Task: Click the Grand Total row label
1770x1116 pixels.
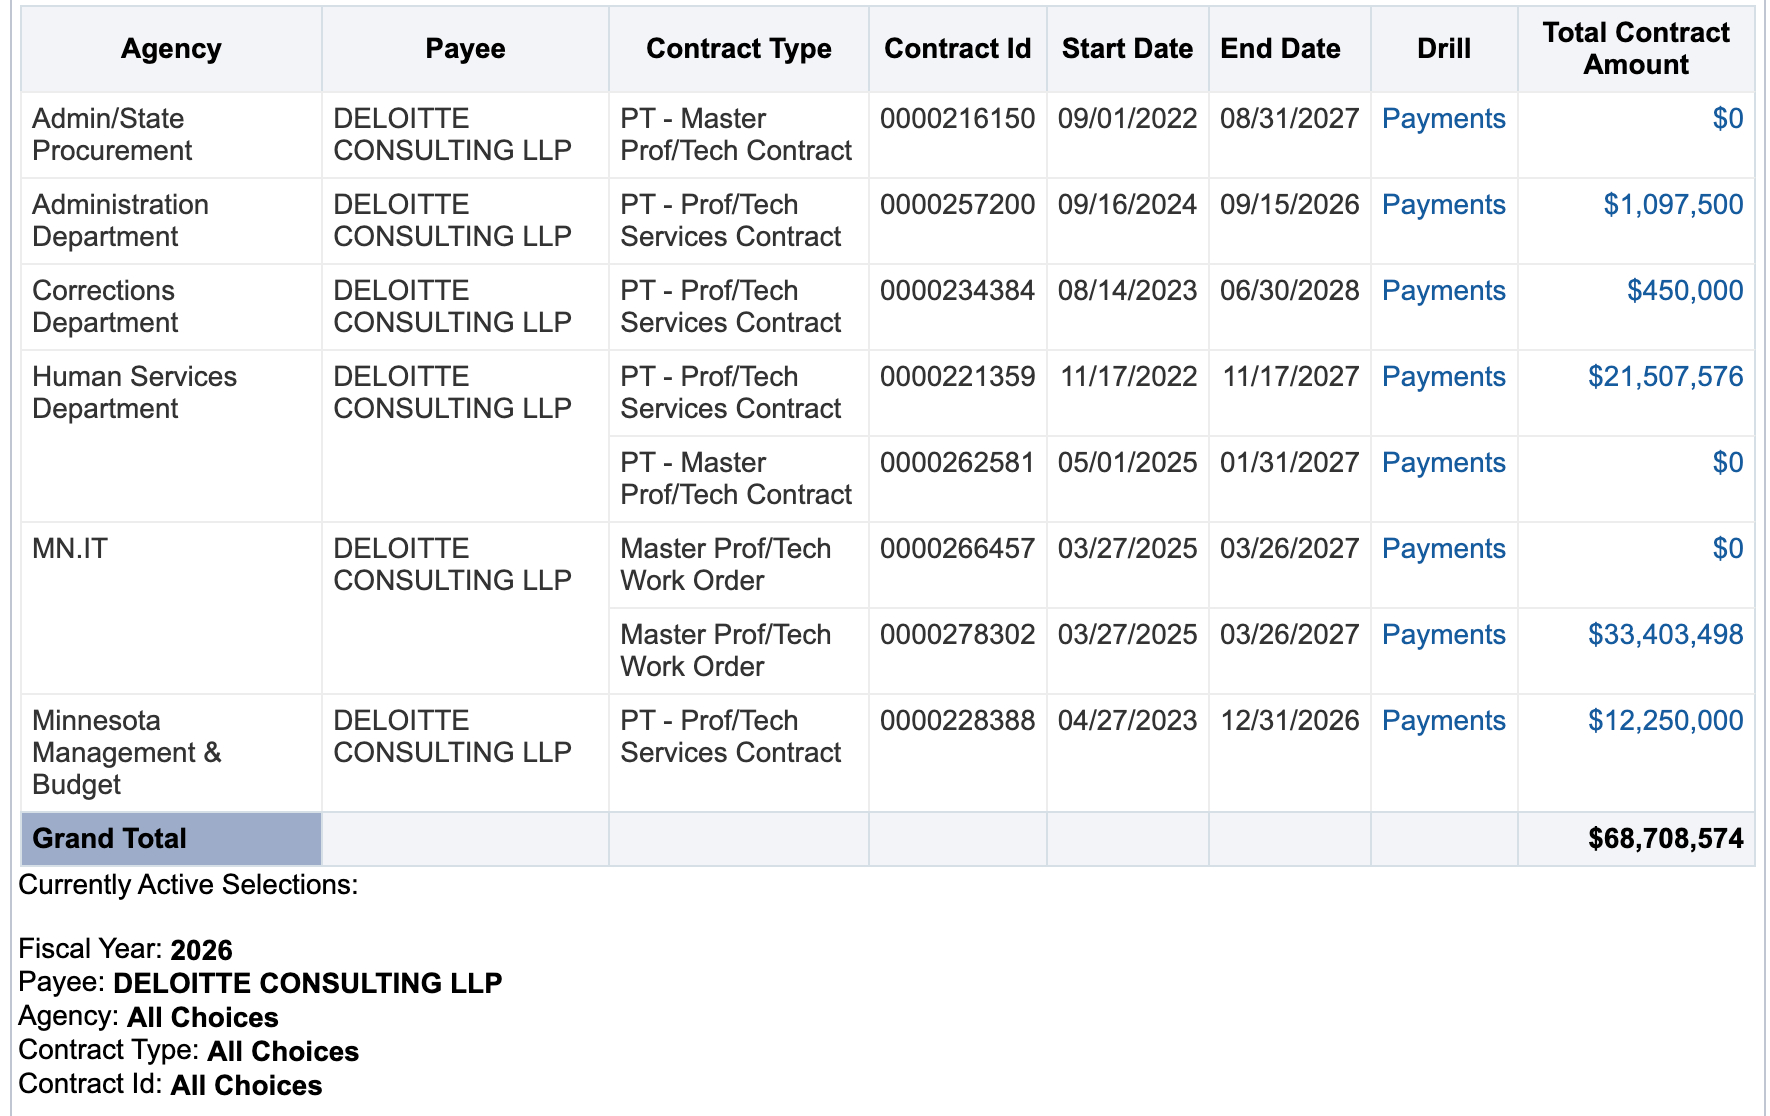Action: click(110, 838)
